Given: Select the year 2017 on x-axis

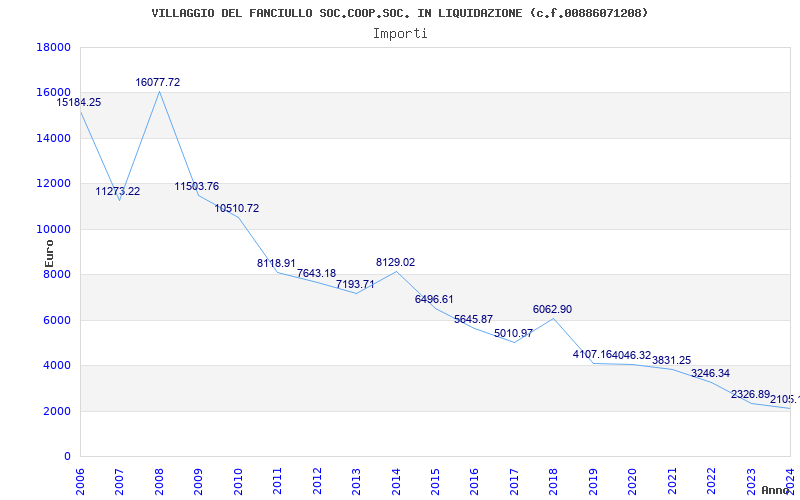Looking at the screenshot, I should pos(514,481).
